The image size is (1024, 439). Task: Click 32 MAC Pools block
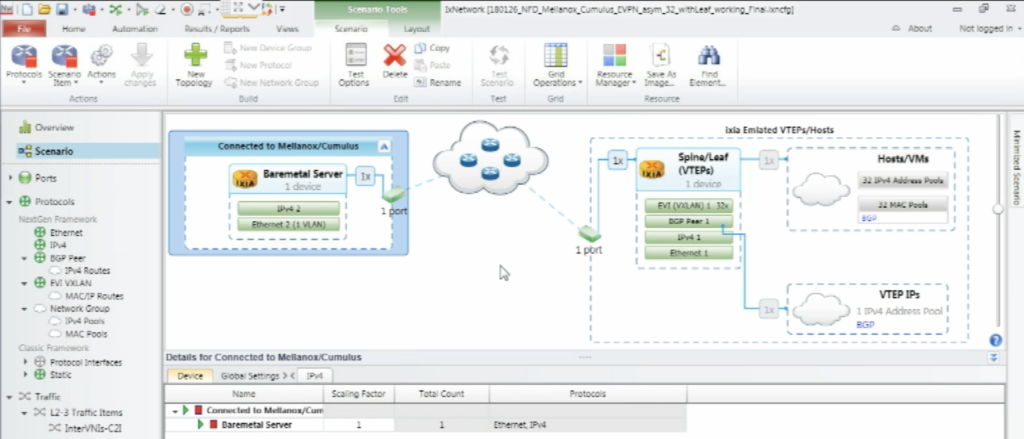903,204
